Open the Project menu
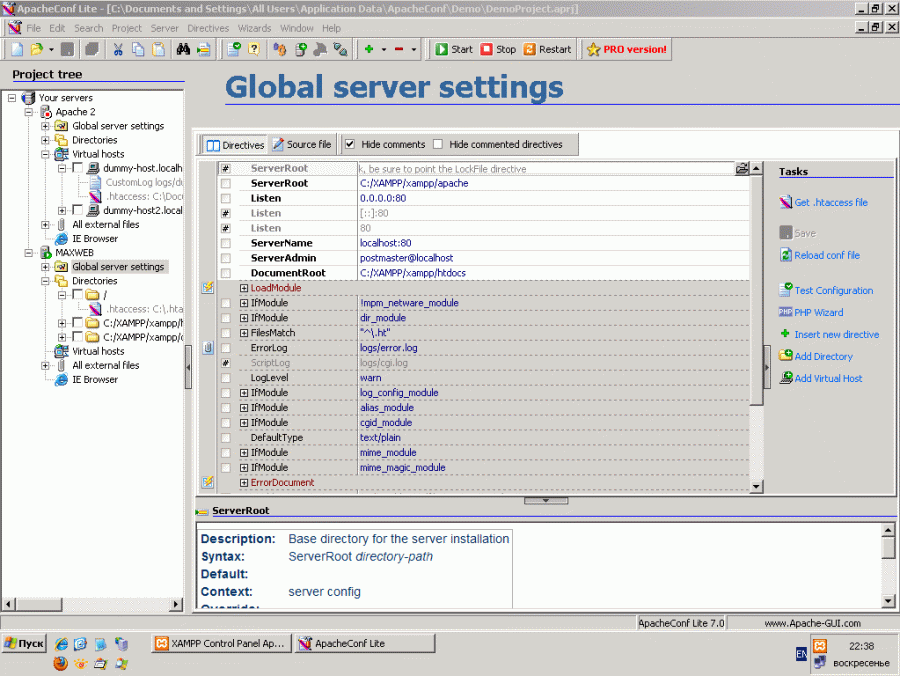Screen dimensions: 900x676 tap(126, 28)
